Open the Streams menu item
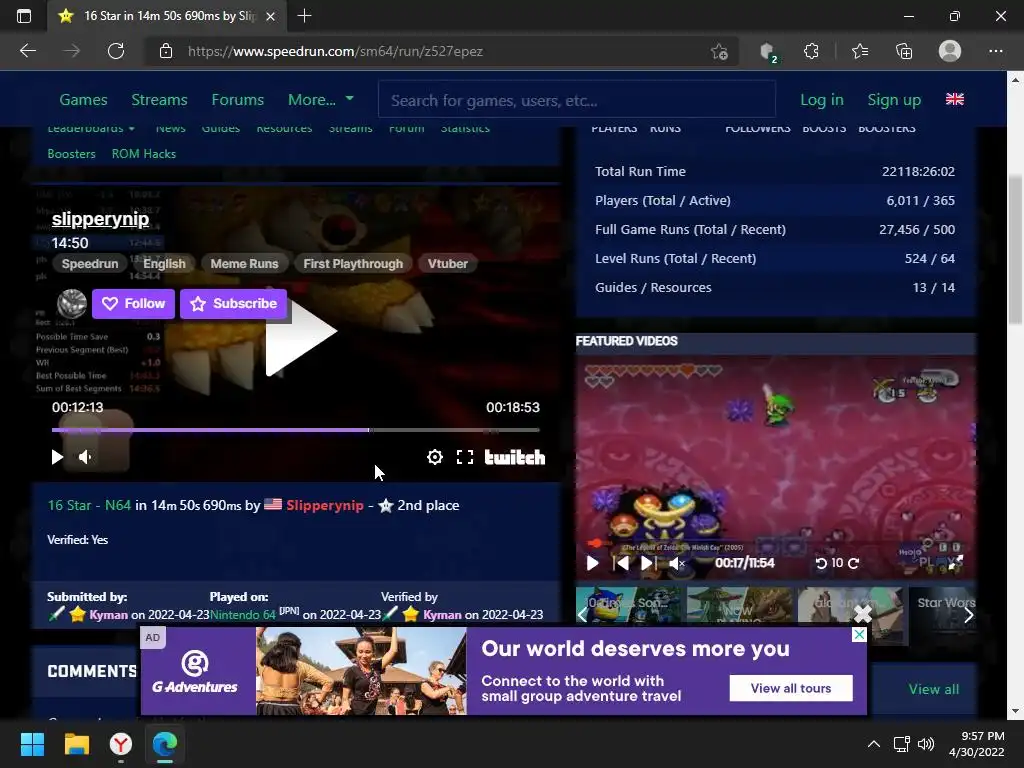The height and width of the screenshot is (768, 1024). click(x=159, y=100)
